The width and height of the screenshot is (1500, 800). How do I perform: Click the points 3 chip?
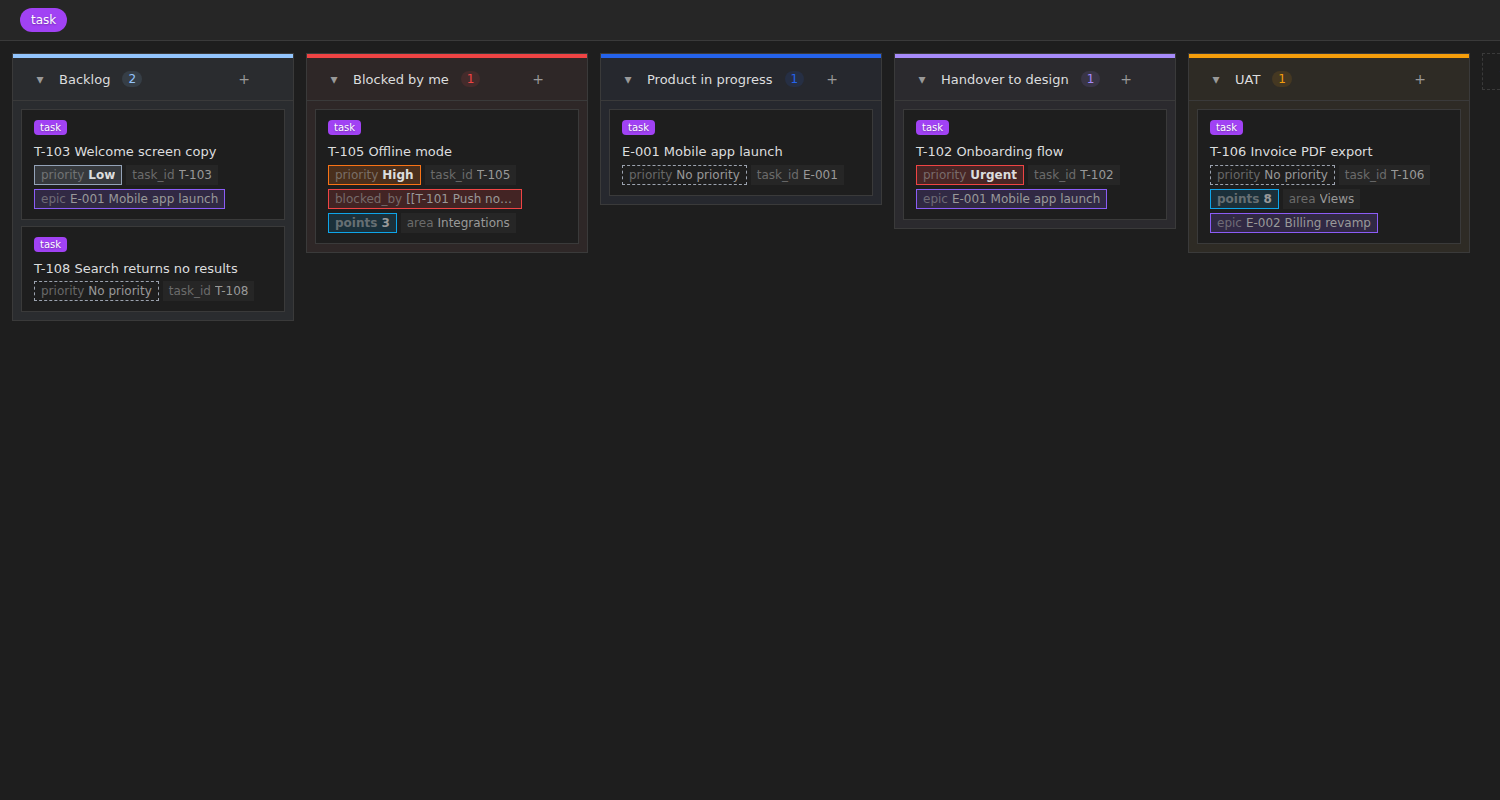[362, 223]
